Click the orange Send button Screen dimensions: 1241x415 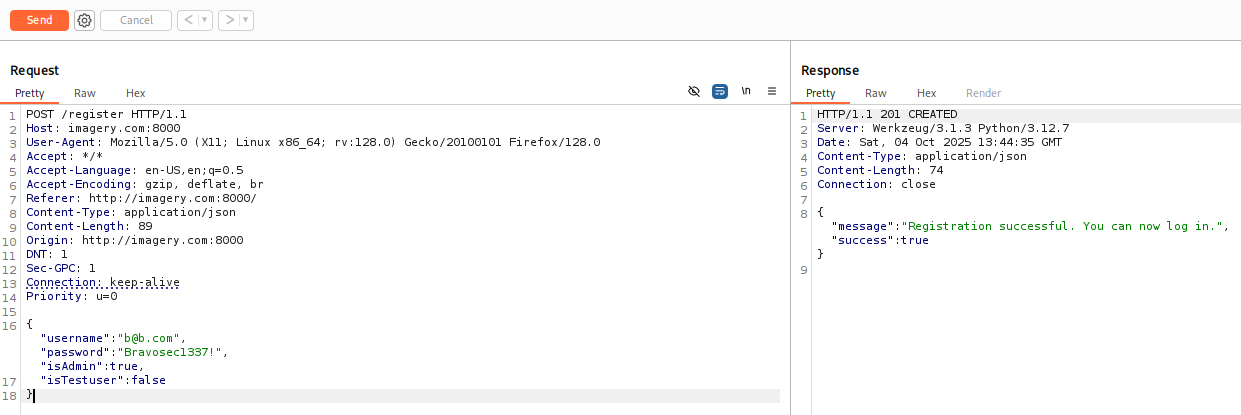(x=39, y=20)
